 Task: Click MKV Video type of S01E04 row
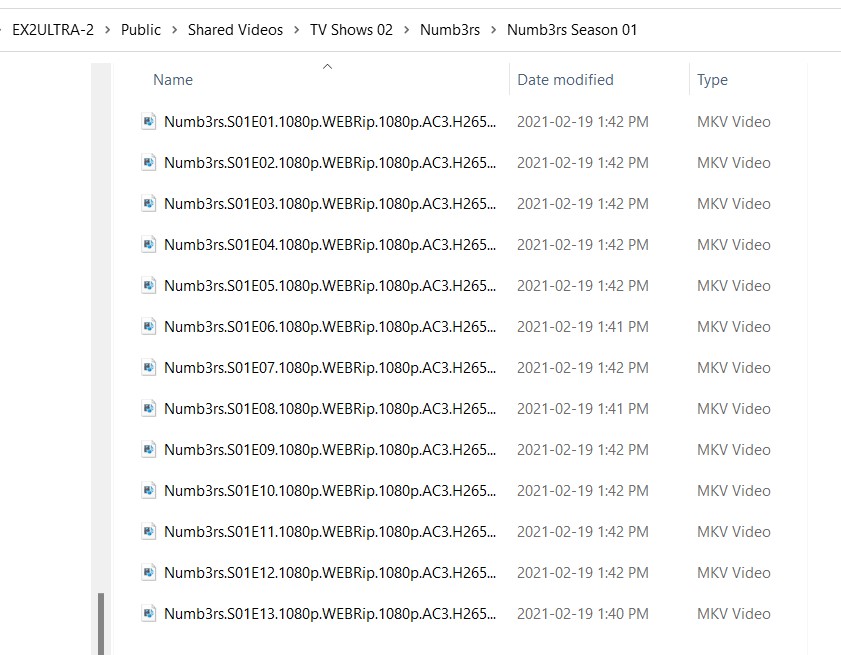point(734,245)
